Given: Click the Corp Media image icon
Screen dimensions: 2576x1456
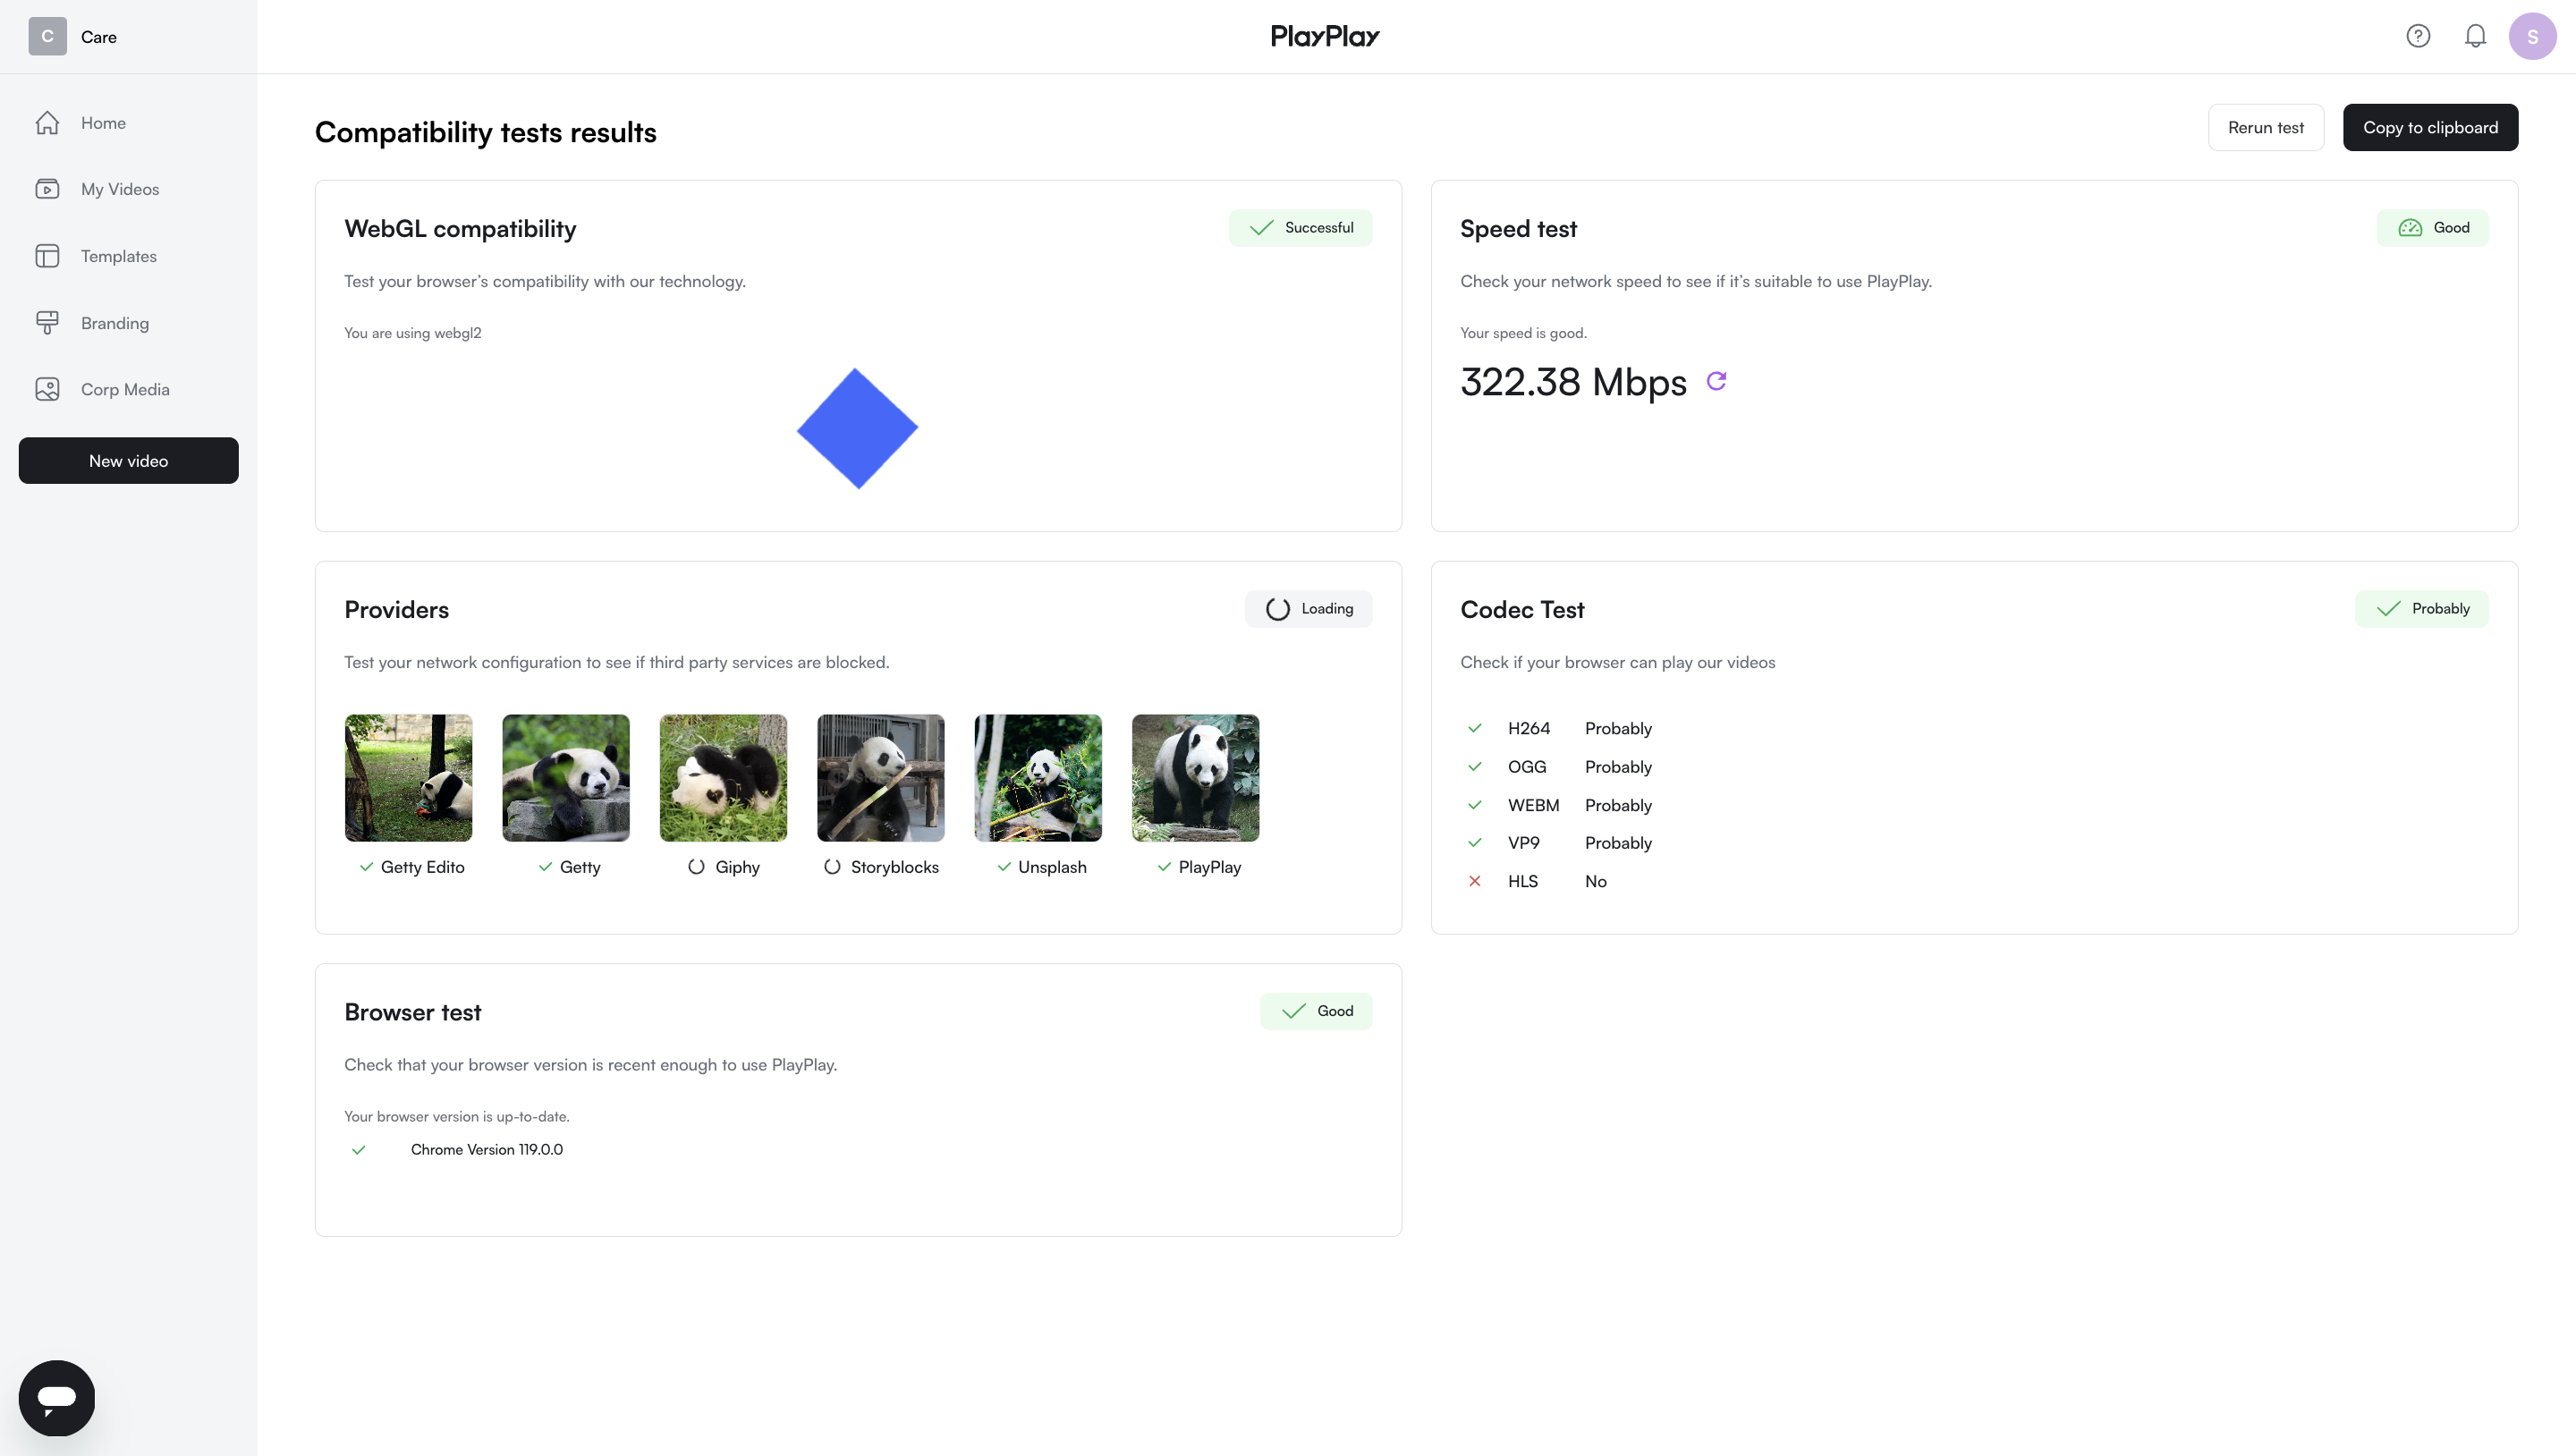Looking at the screenshot, I should tap(47, 389).
